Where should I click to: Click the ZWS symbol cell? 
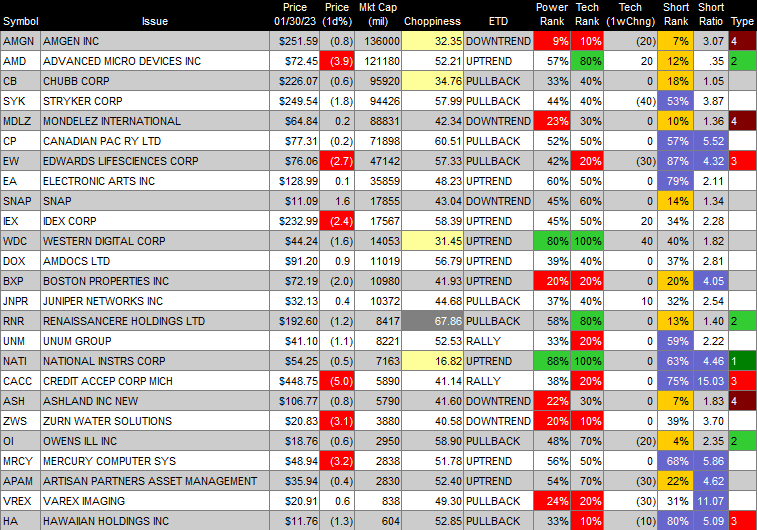coord(20,422)
